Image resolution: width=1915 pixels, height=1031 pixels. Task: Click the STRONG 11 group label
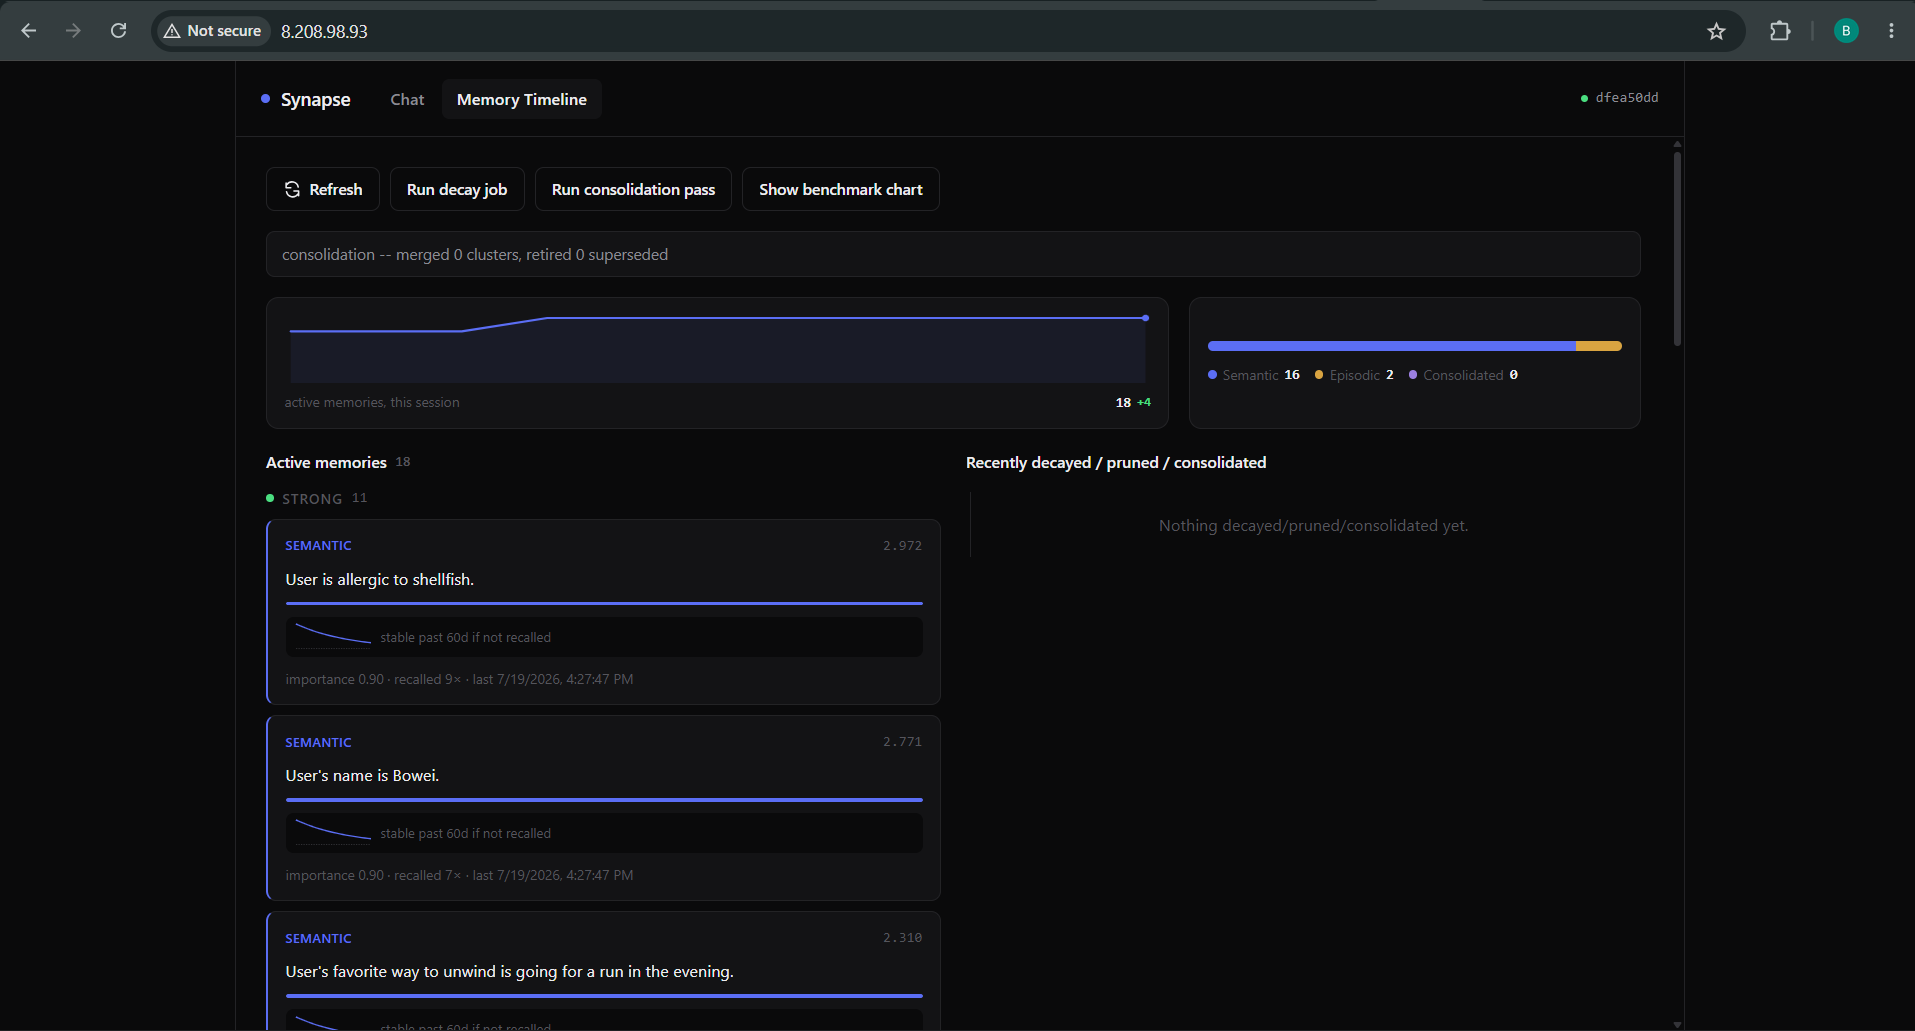pyautogui.click(x=317, y=498)
